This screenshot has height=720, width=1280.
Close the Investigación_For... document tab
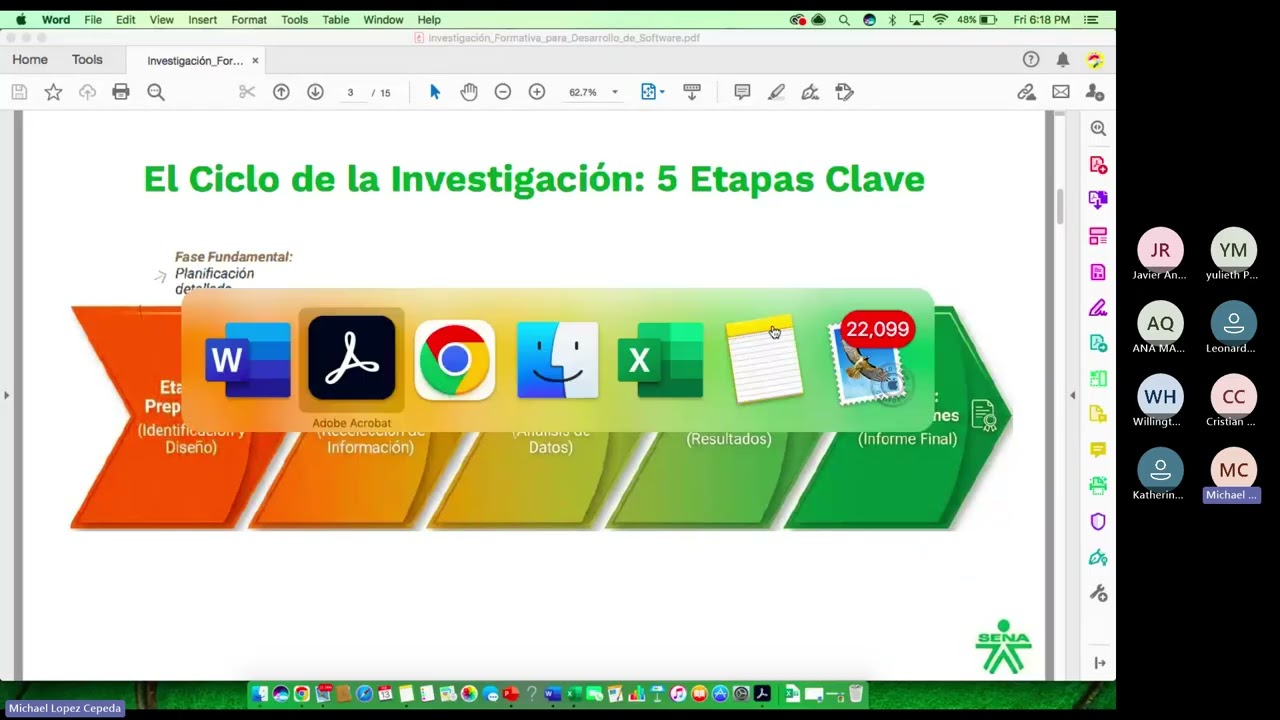255,61
